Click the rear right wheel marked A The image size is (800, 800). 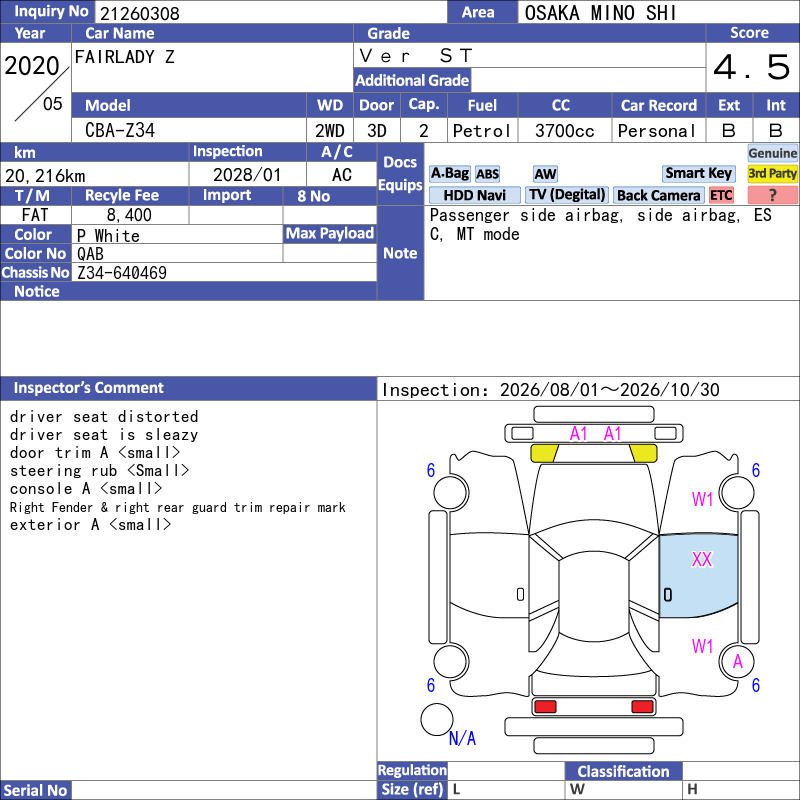(737, 662)
